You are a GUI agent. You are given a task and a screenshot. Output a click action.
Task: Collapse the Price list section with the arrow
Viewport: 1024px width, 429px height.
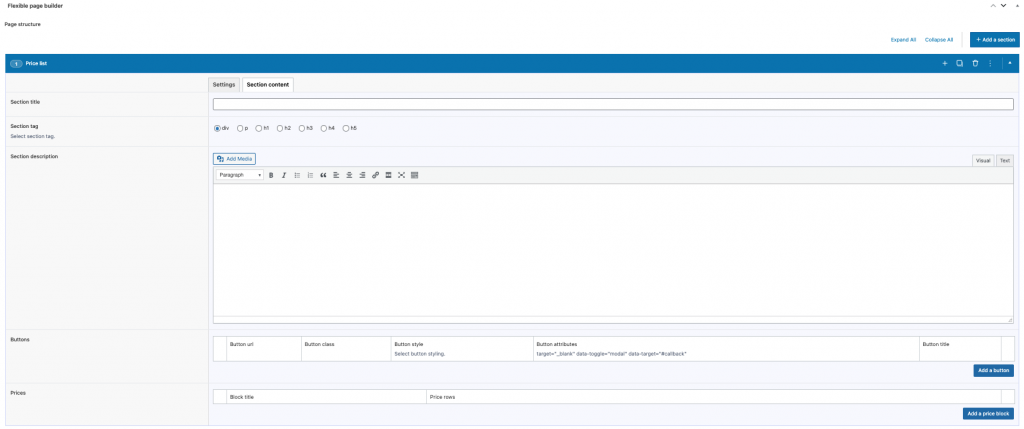click(1010, 63)
